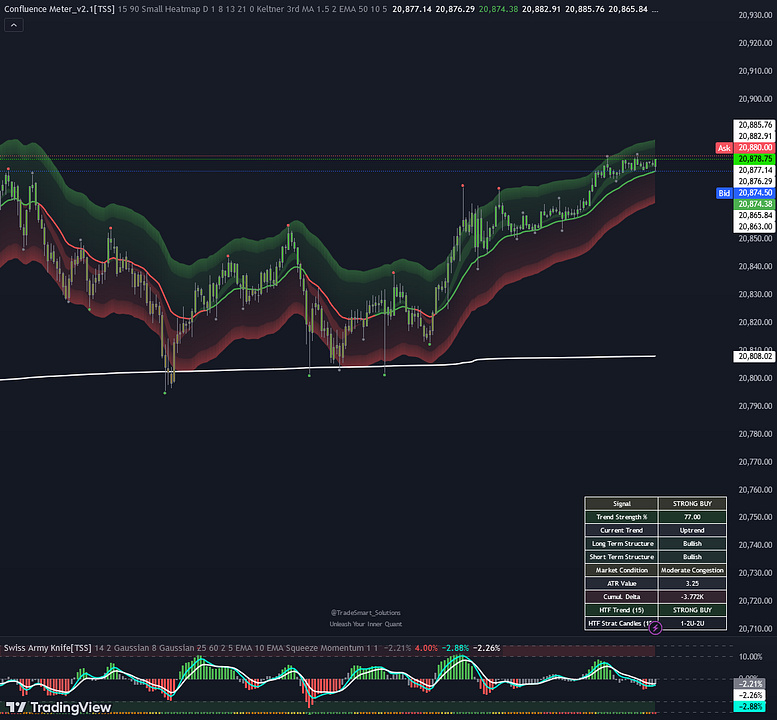Click the 20,877.14 label on the price axis
Image resolution: width=777 pixels, height=720 pixels.
754,170
